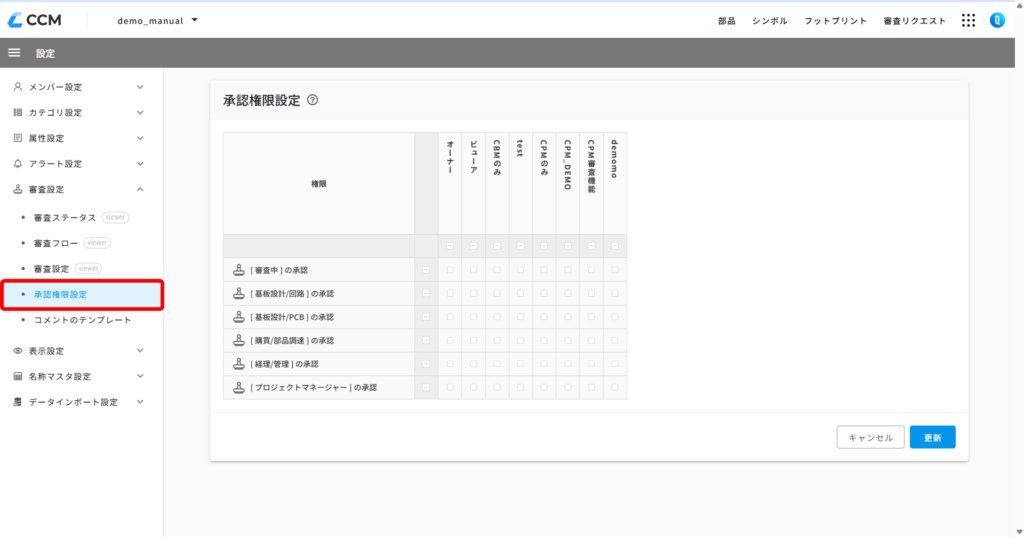This screenshot has width=1024, height=537.
Task: Select 審査設定 viewer sub-item
Action: pyautogui.click(x=51, y=268)
